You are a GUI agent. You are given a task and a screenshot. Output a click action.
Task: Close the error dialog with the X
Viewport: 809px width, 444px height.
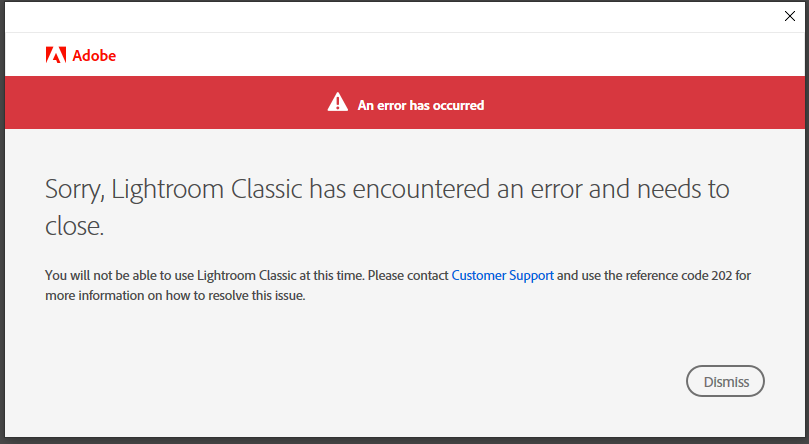[x=789, y=16]
